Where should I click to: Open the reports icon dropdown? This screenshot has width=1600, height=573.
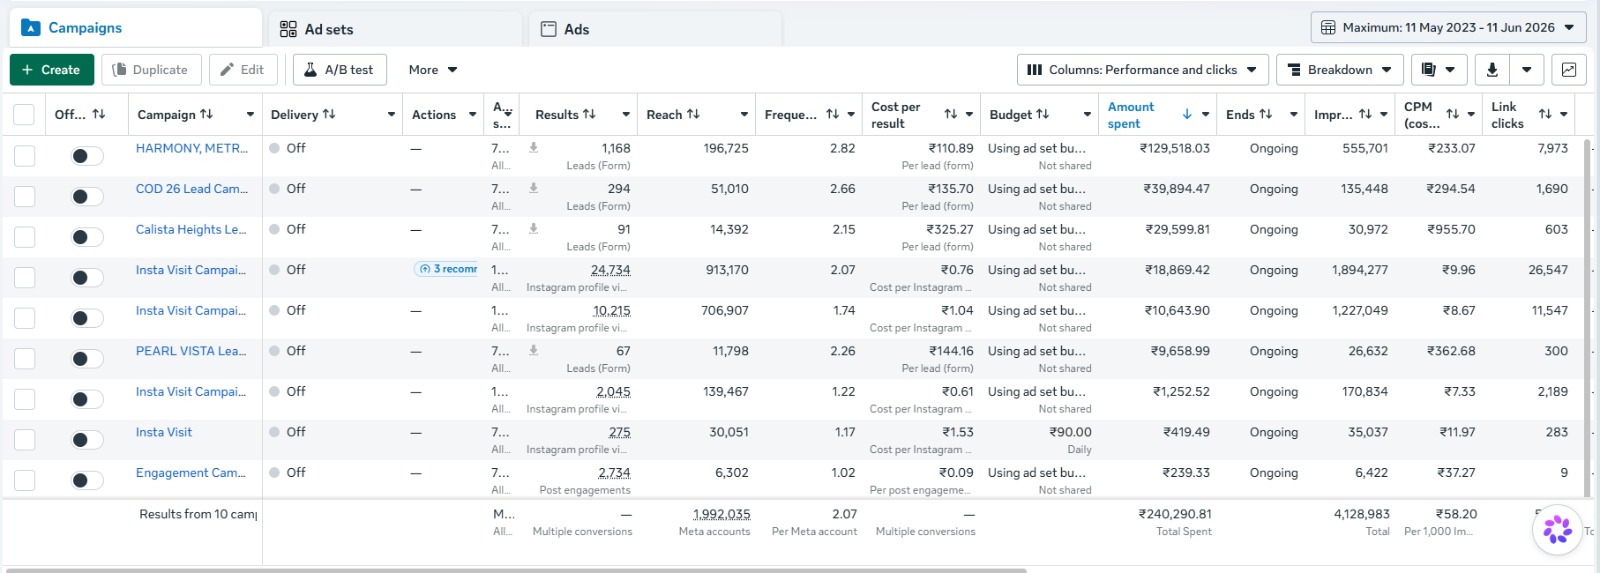1439,70
